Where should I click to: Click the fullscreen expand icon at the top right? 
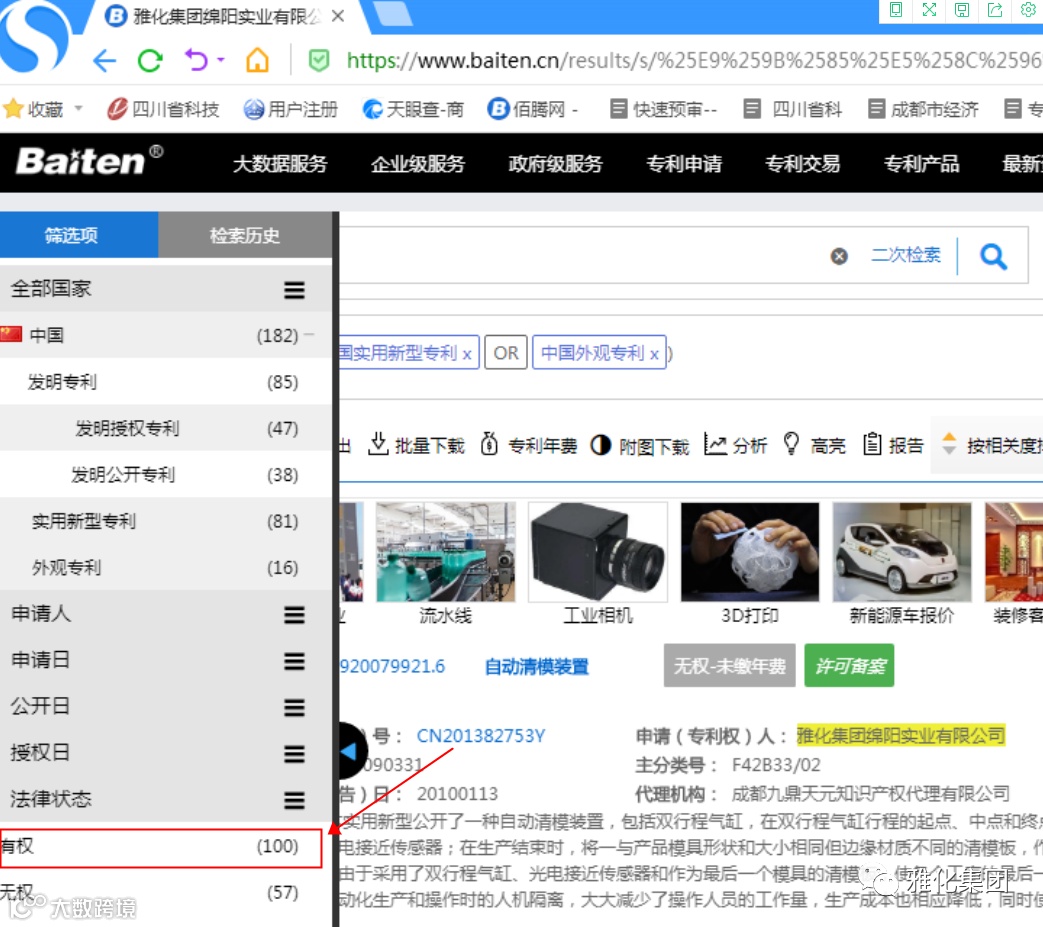929,9
